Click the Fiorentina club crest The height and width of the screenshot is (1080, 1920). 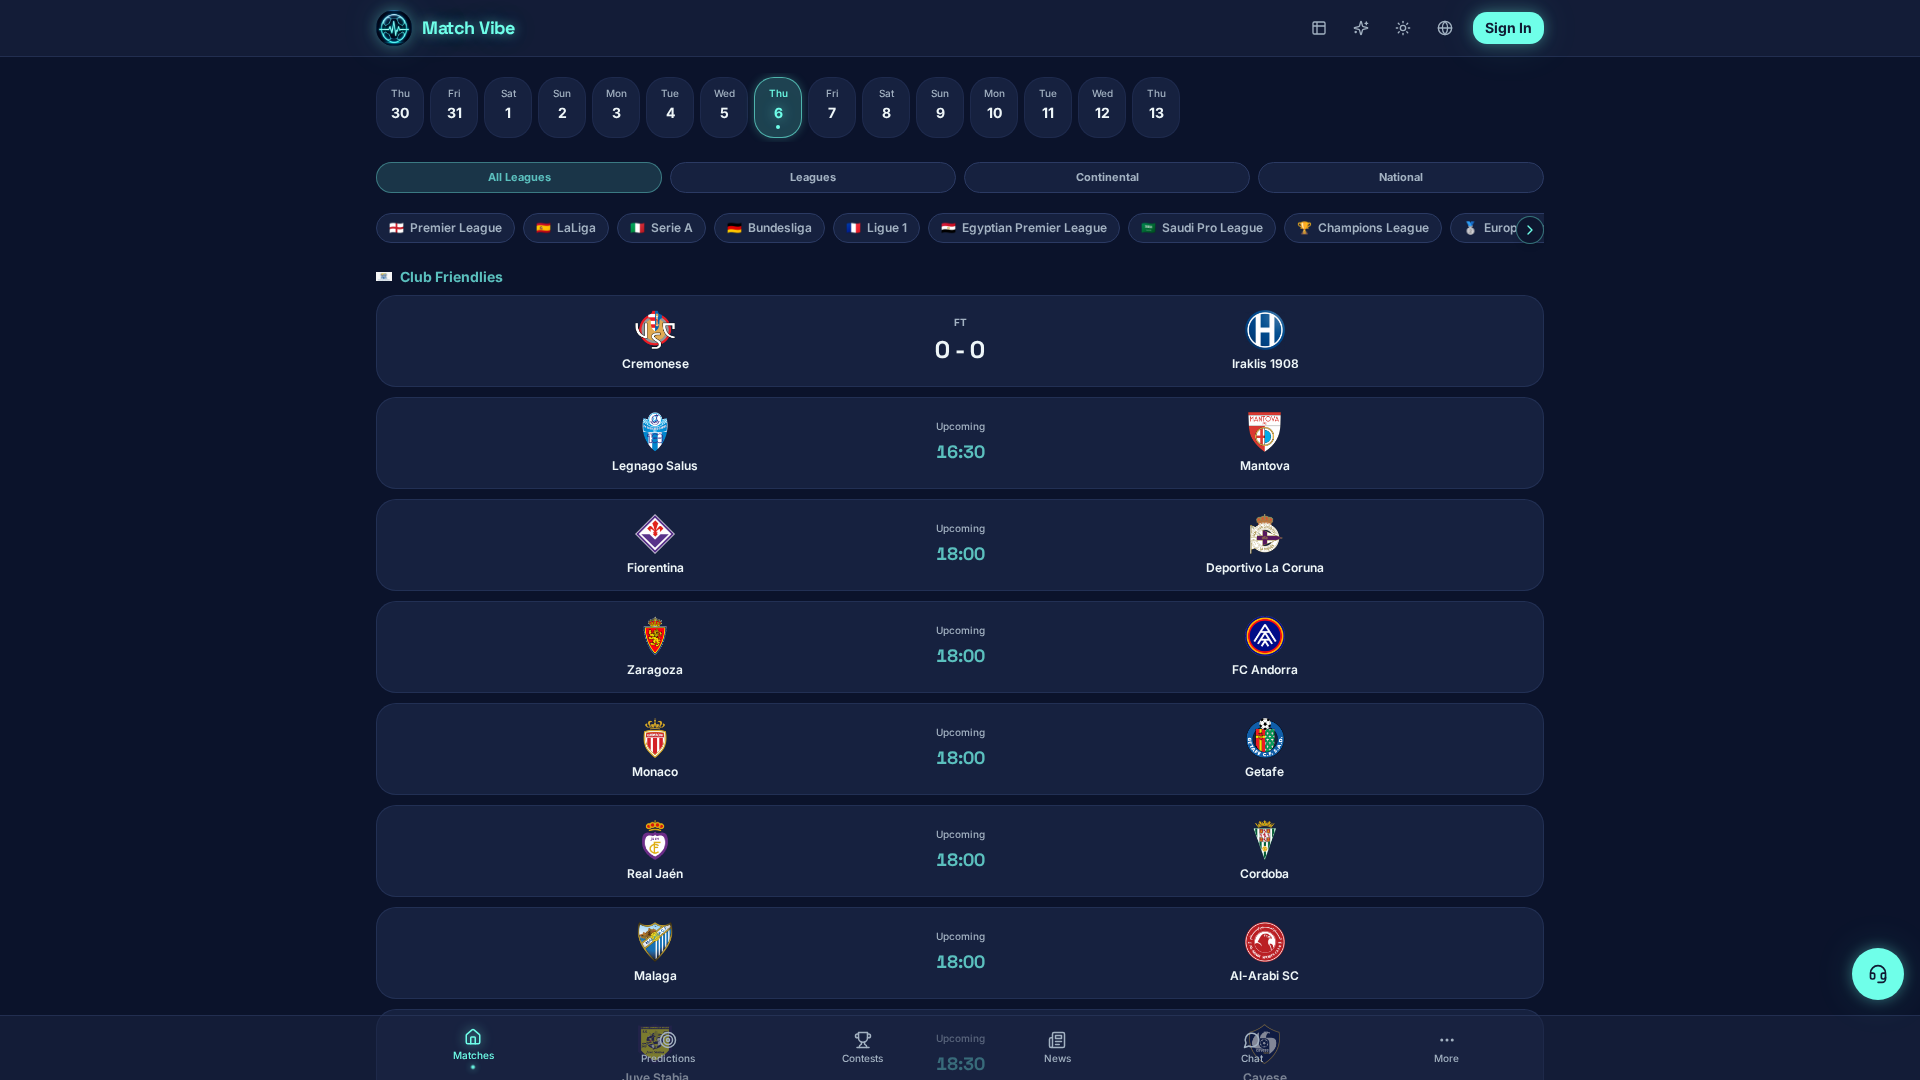[x=655, y=534]
